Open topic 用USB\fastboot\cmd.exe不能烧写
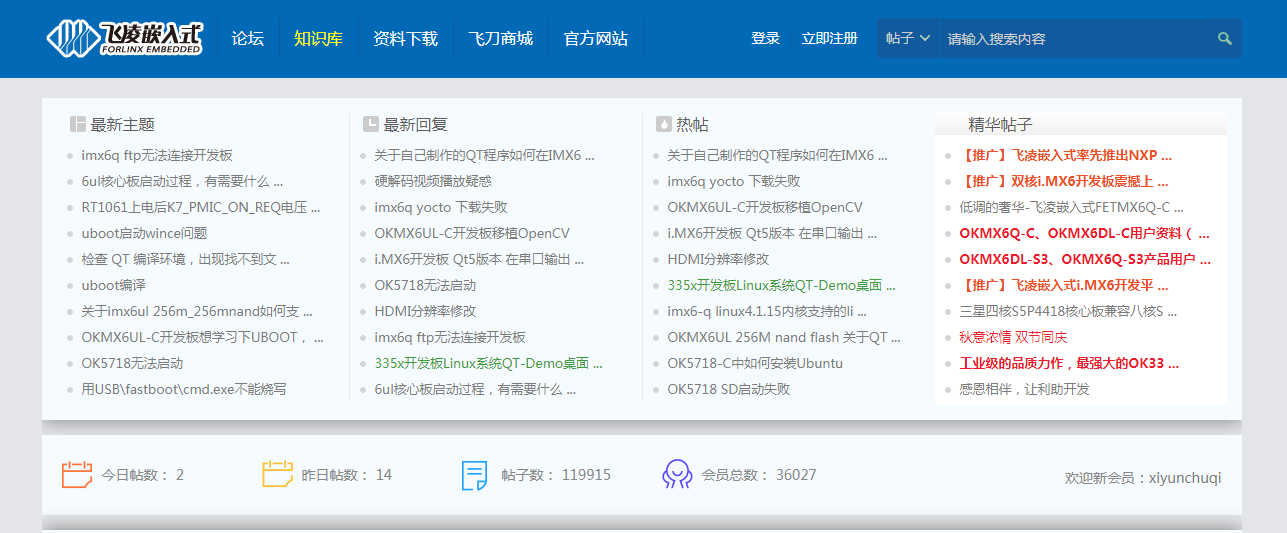 click(184, 389)
